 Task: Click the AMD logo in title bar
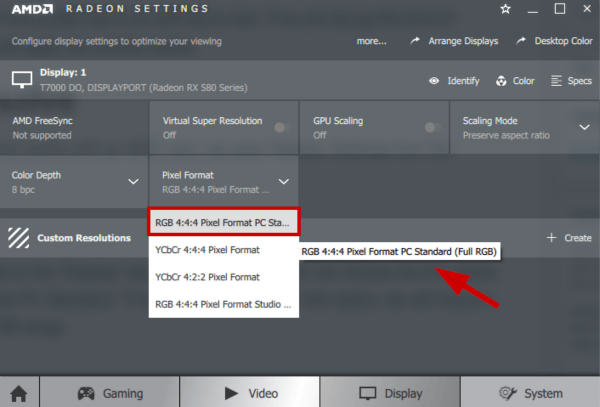coord(32,9)
